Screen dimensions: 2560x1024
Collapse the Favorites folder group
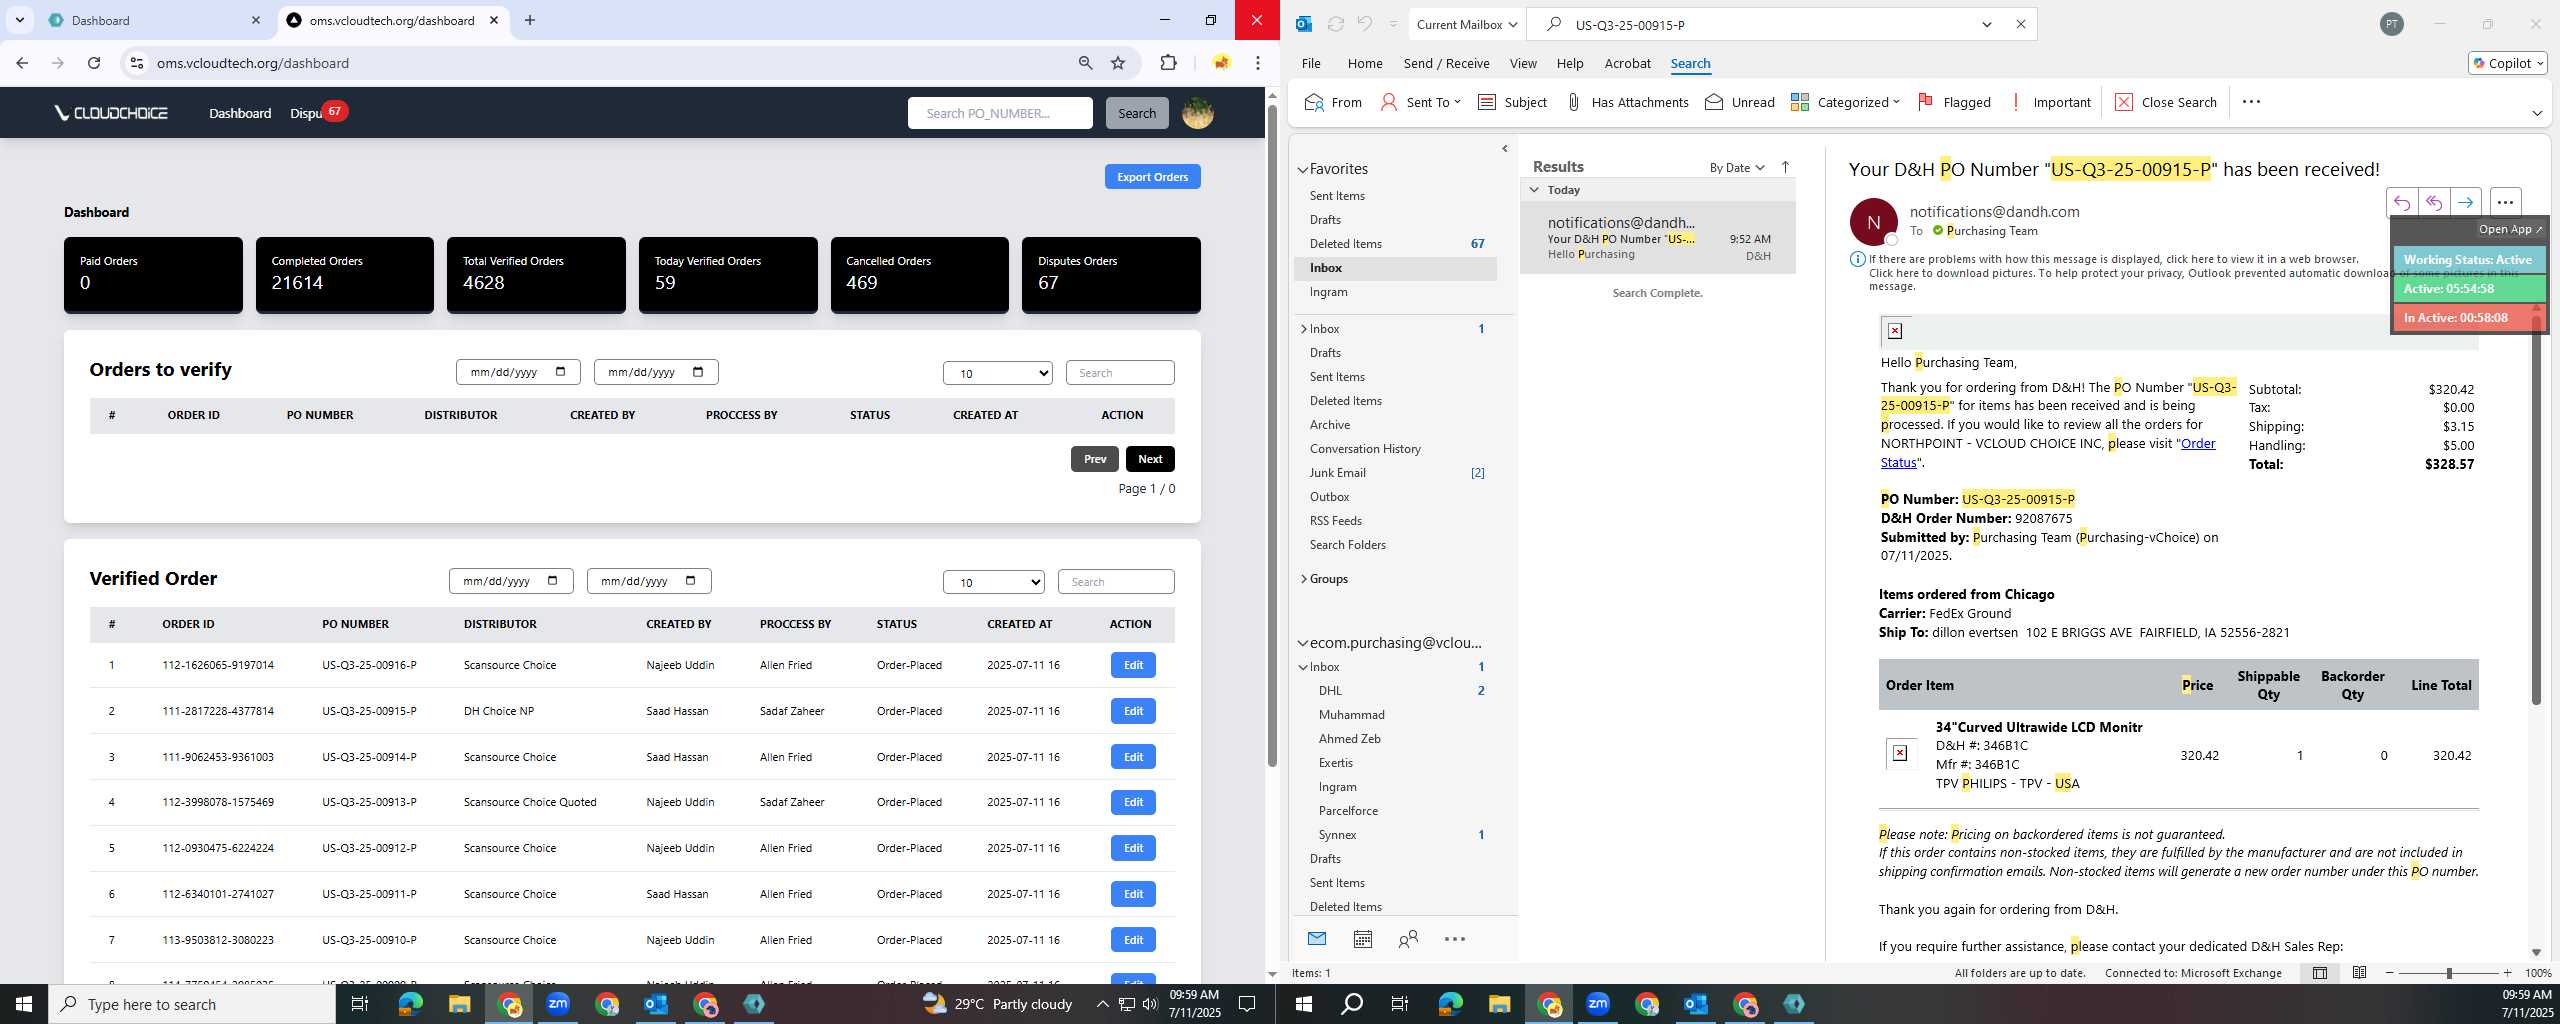click(x=1303, y=170)
